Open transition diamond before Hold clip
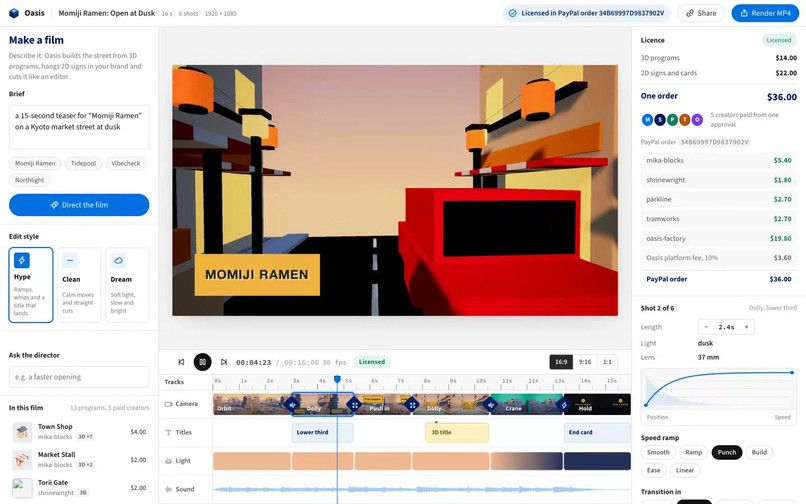 [x=564, y=405]
